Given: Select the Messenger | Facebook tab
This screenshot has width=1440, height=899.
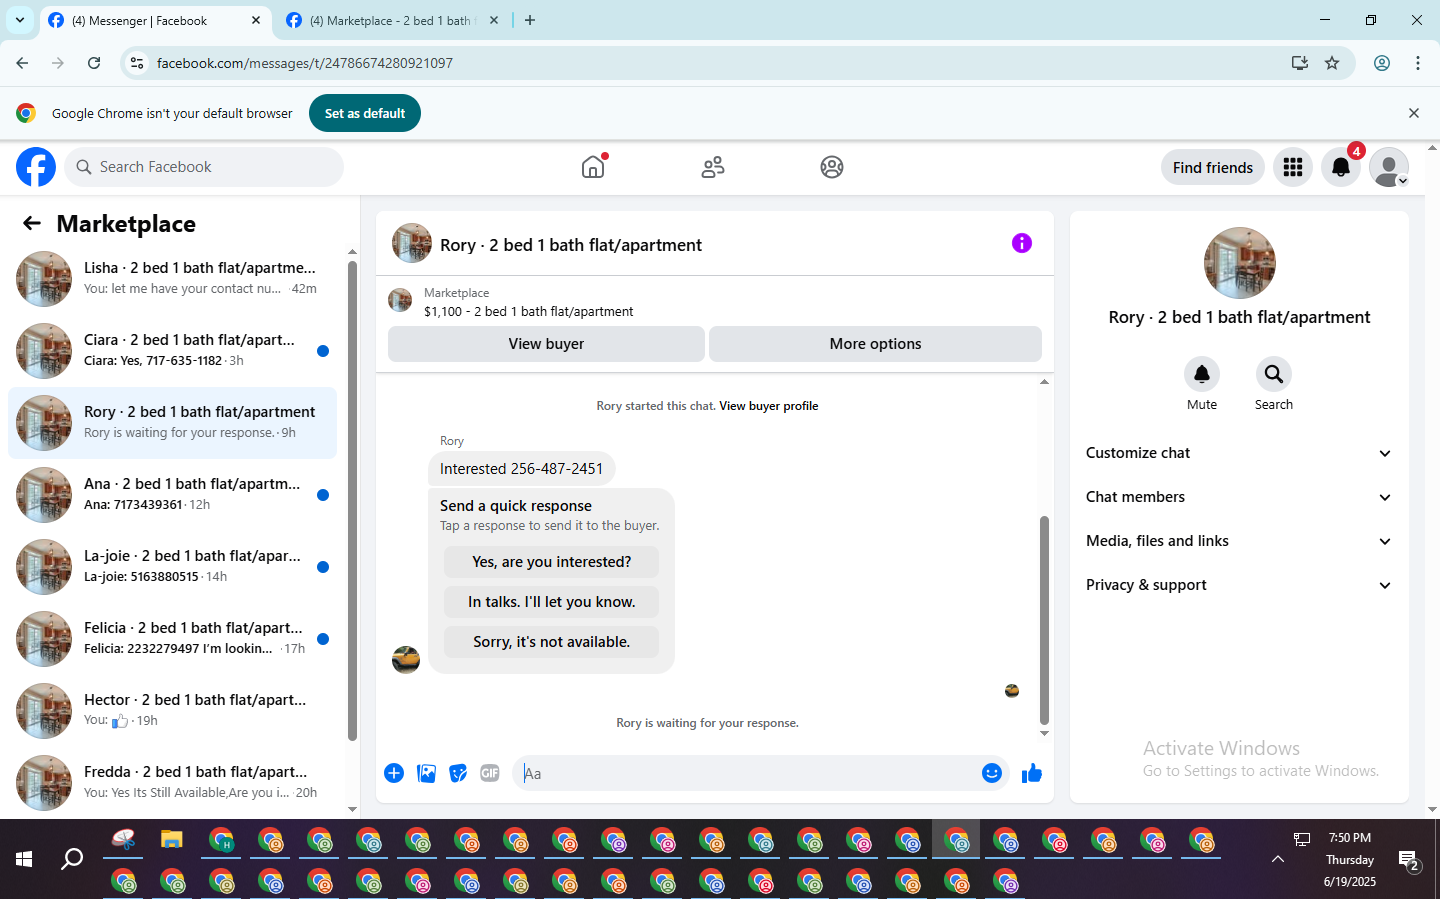Looking at the screenshot, I should [x=155, y=20].
